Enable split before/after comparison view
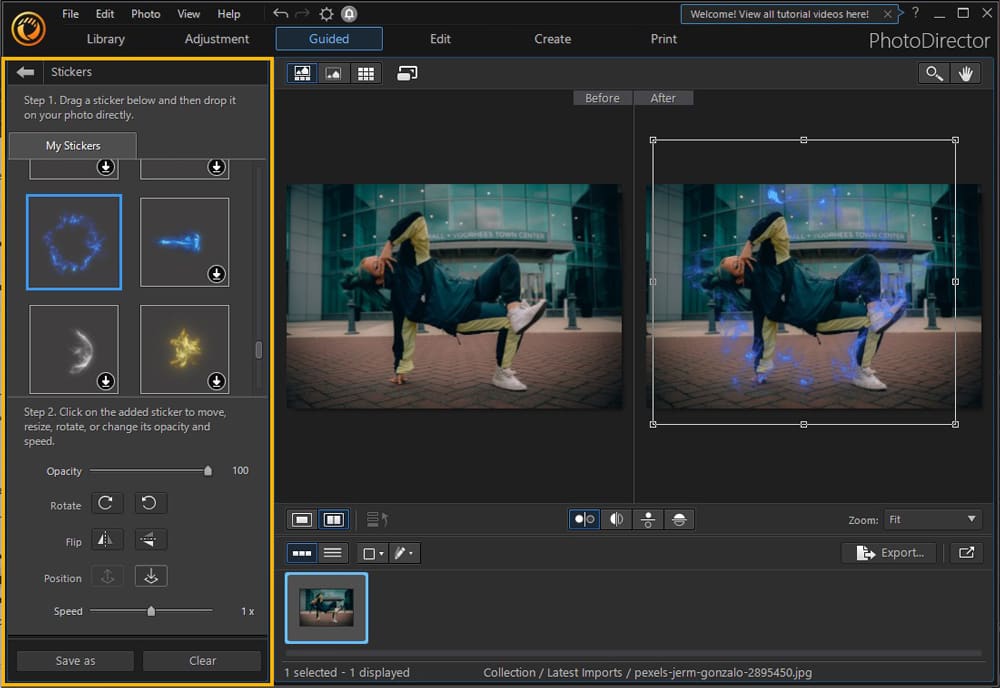The image size is (1000, 688). coord(617,519)
